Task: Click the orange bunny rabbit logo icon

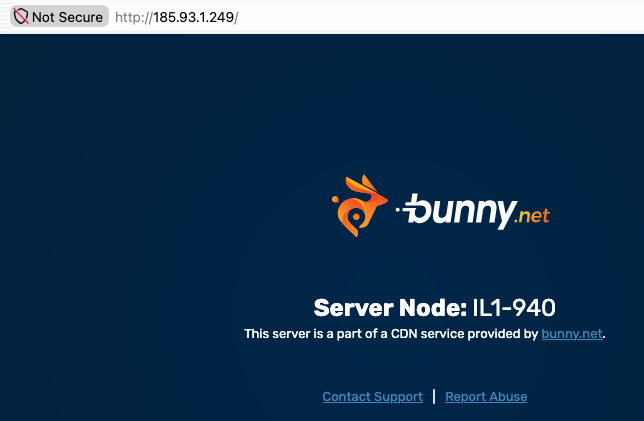Action: tap(359, 206)
